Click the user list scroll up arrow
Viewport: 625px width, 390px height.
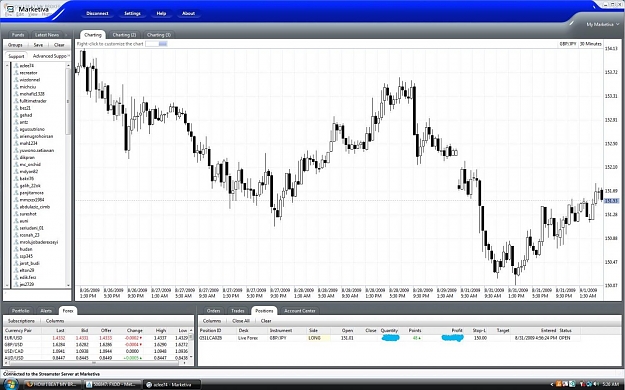(x=68, y=65)
